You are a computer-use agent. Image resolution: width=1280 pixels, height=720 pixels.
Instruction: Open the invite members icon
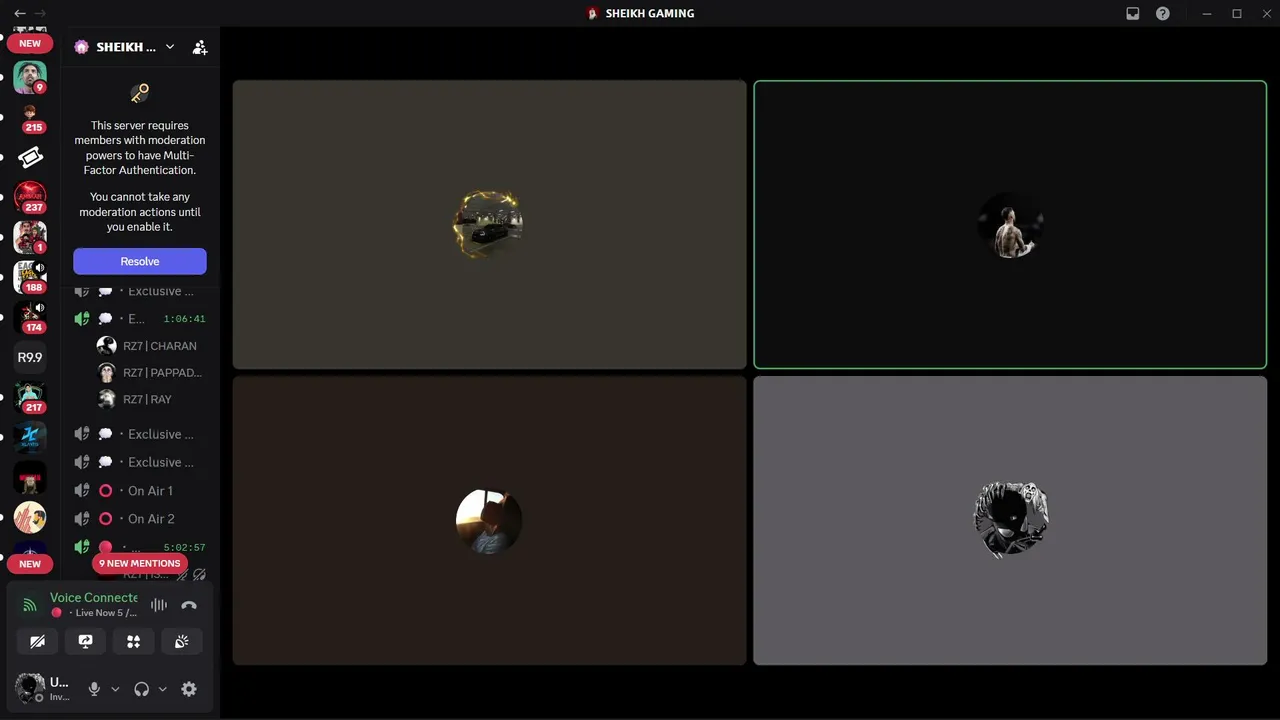200,47
